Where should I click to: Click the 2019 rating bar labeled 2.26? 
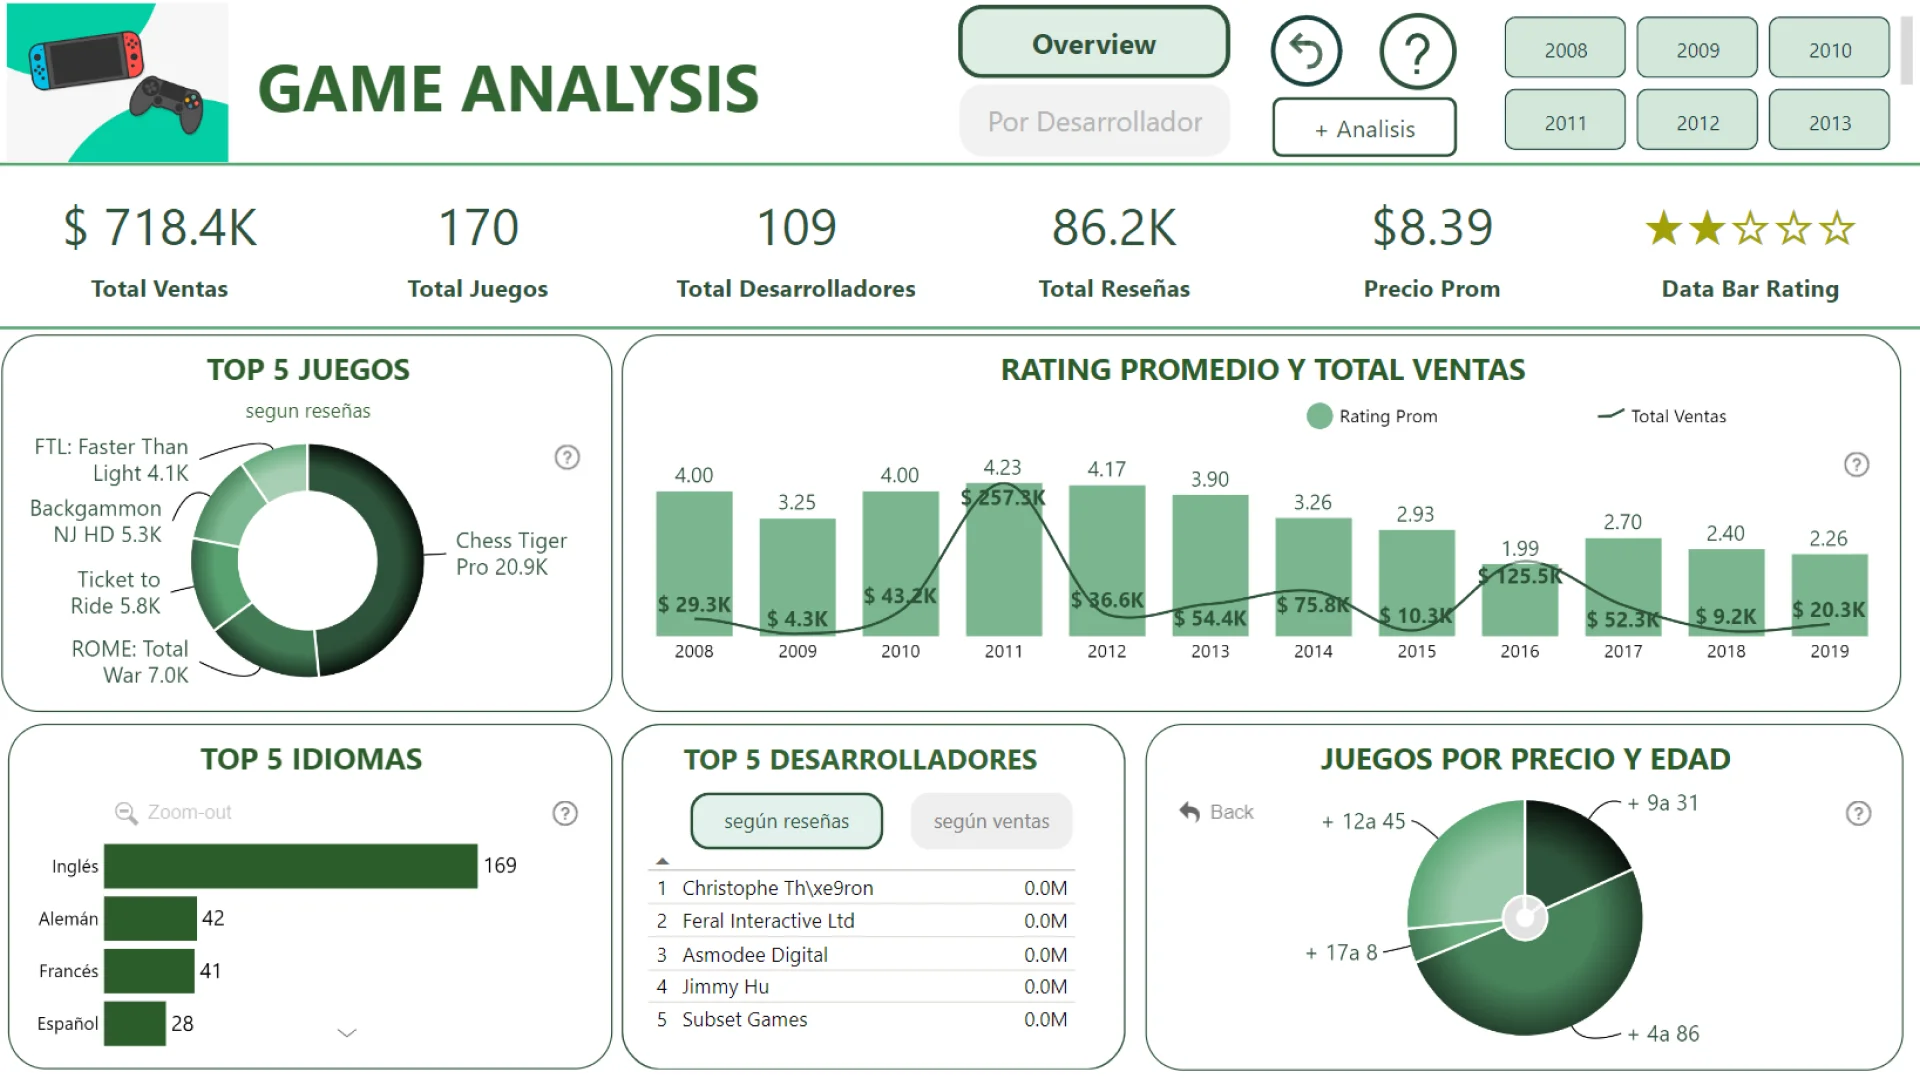pos(1829,595)
